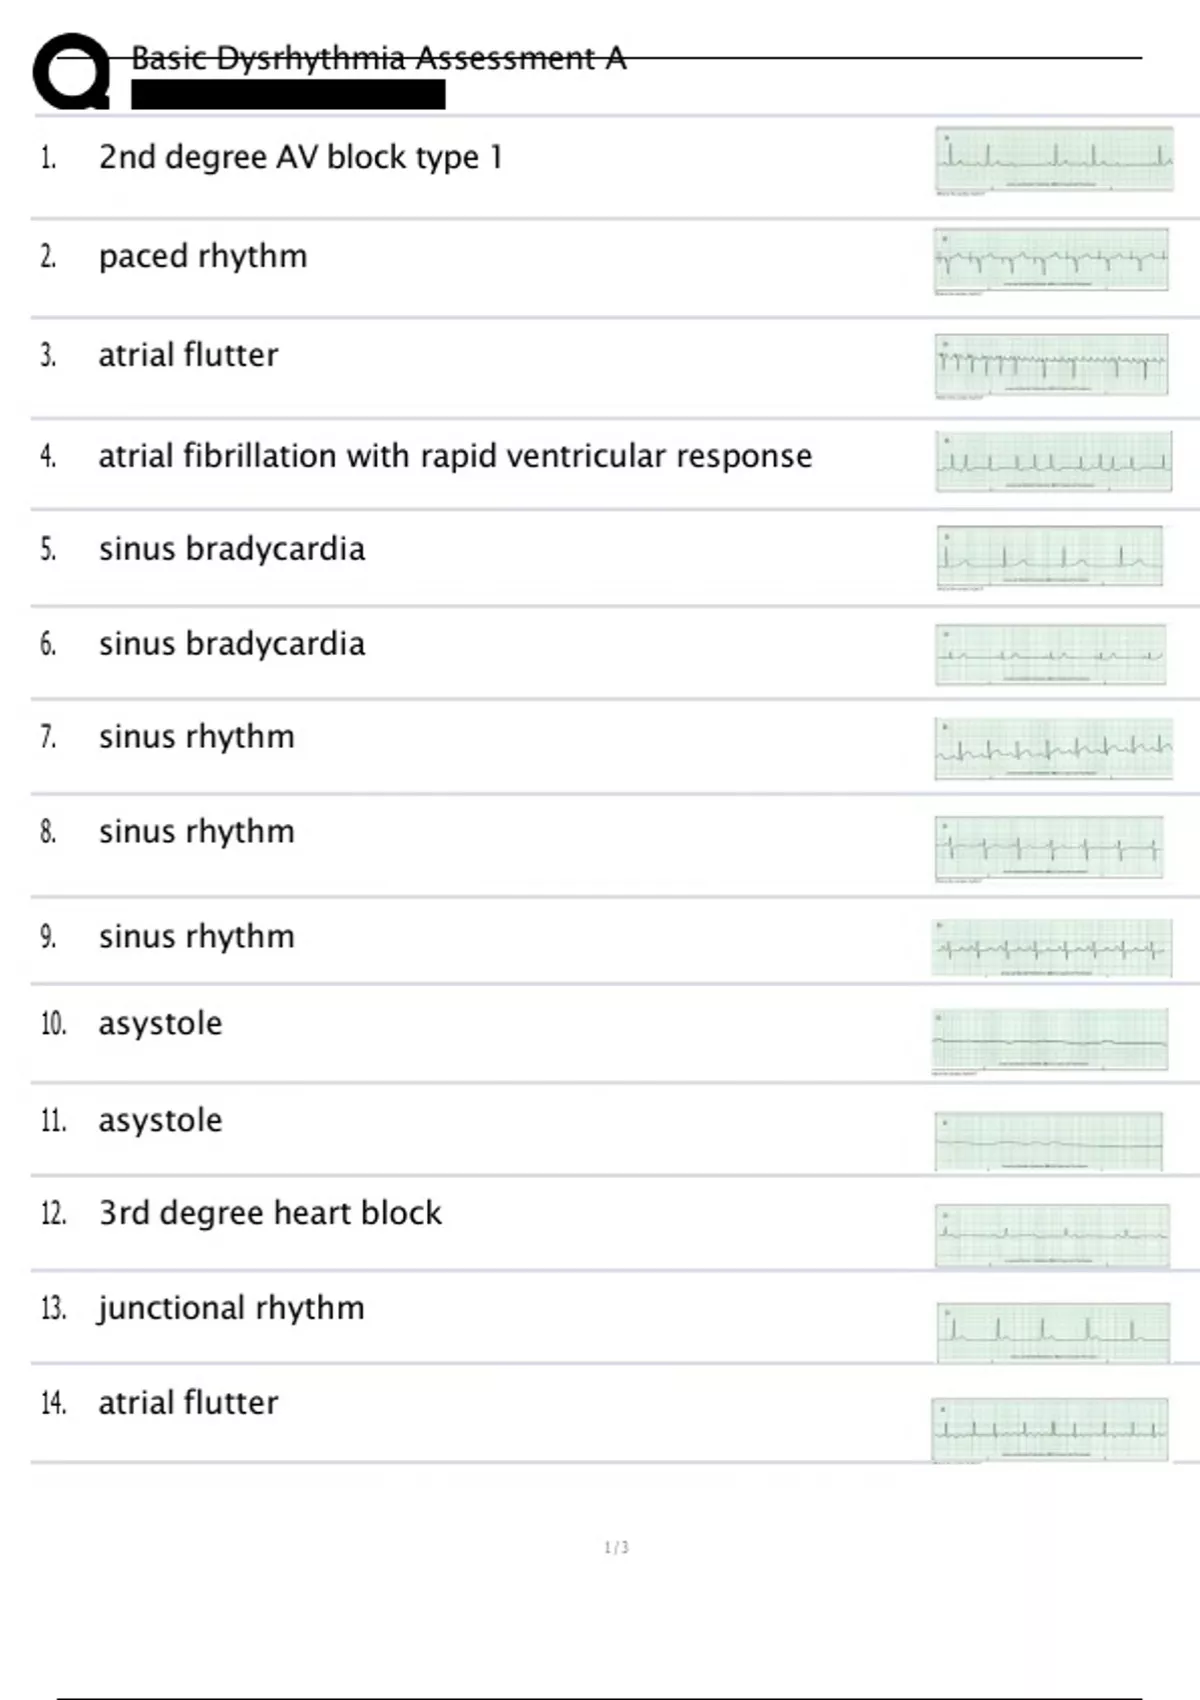Viewport: 1200px width, 1700px height.
Task: Select the paced rhythm ECG thumbnail
Action: 1051,261
